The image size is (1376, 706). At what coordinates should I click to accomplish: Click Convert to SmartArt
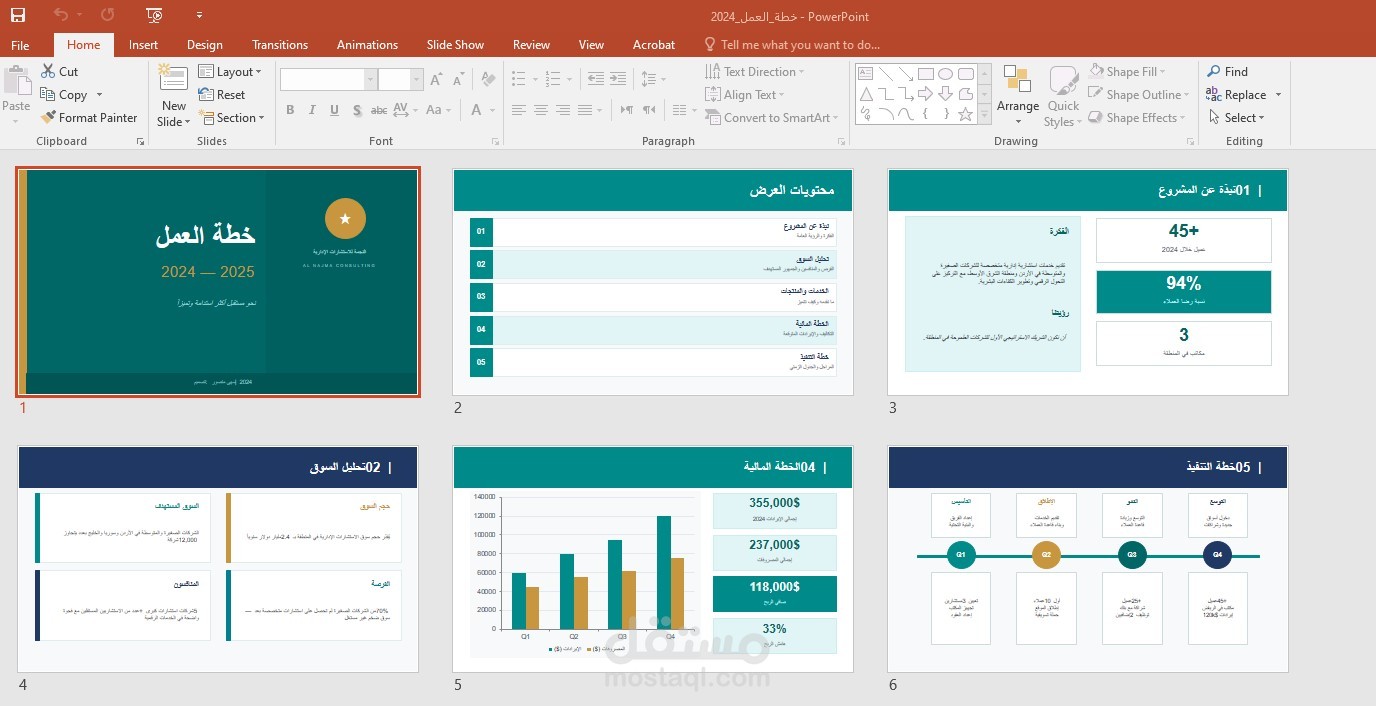click(771, 118)
